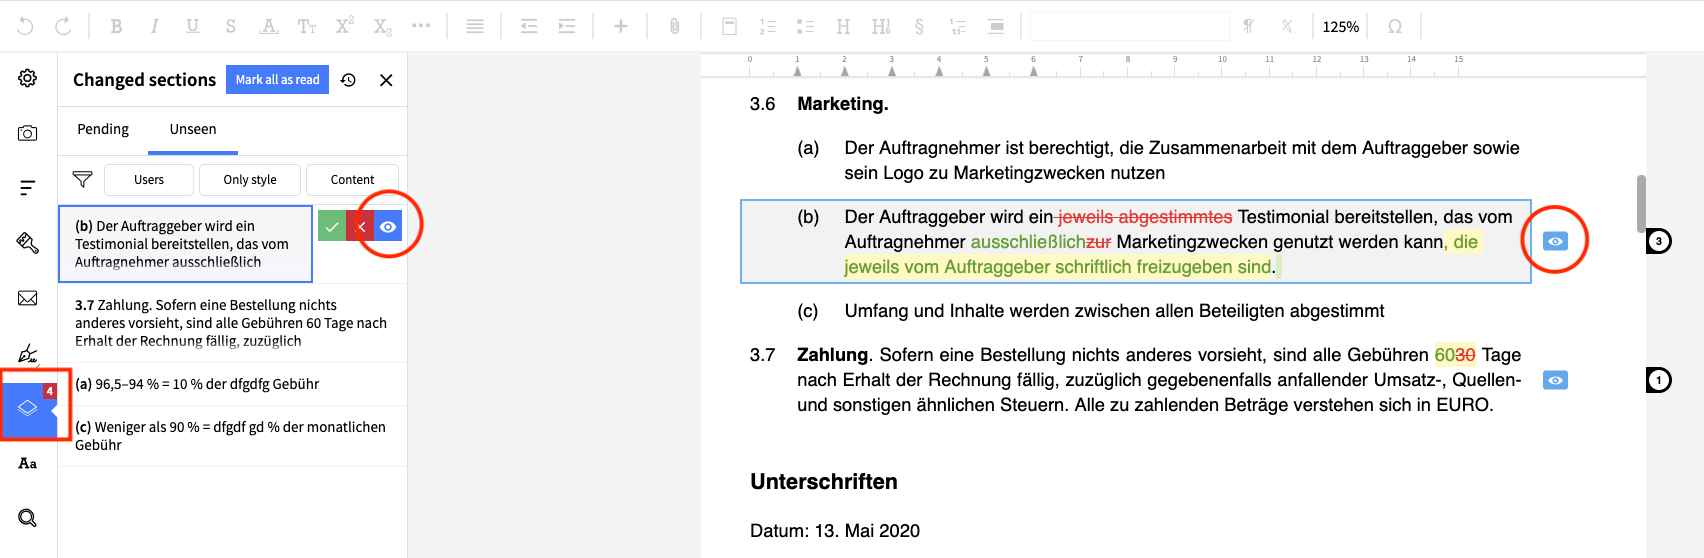Expand more formatting options (three dots)

pyautogui.click(x=421, y=26)
